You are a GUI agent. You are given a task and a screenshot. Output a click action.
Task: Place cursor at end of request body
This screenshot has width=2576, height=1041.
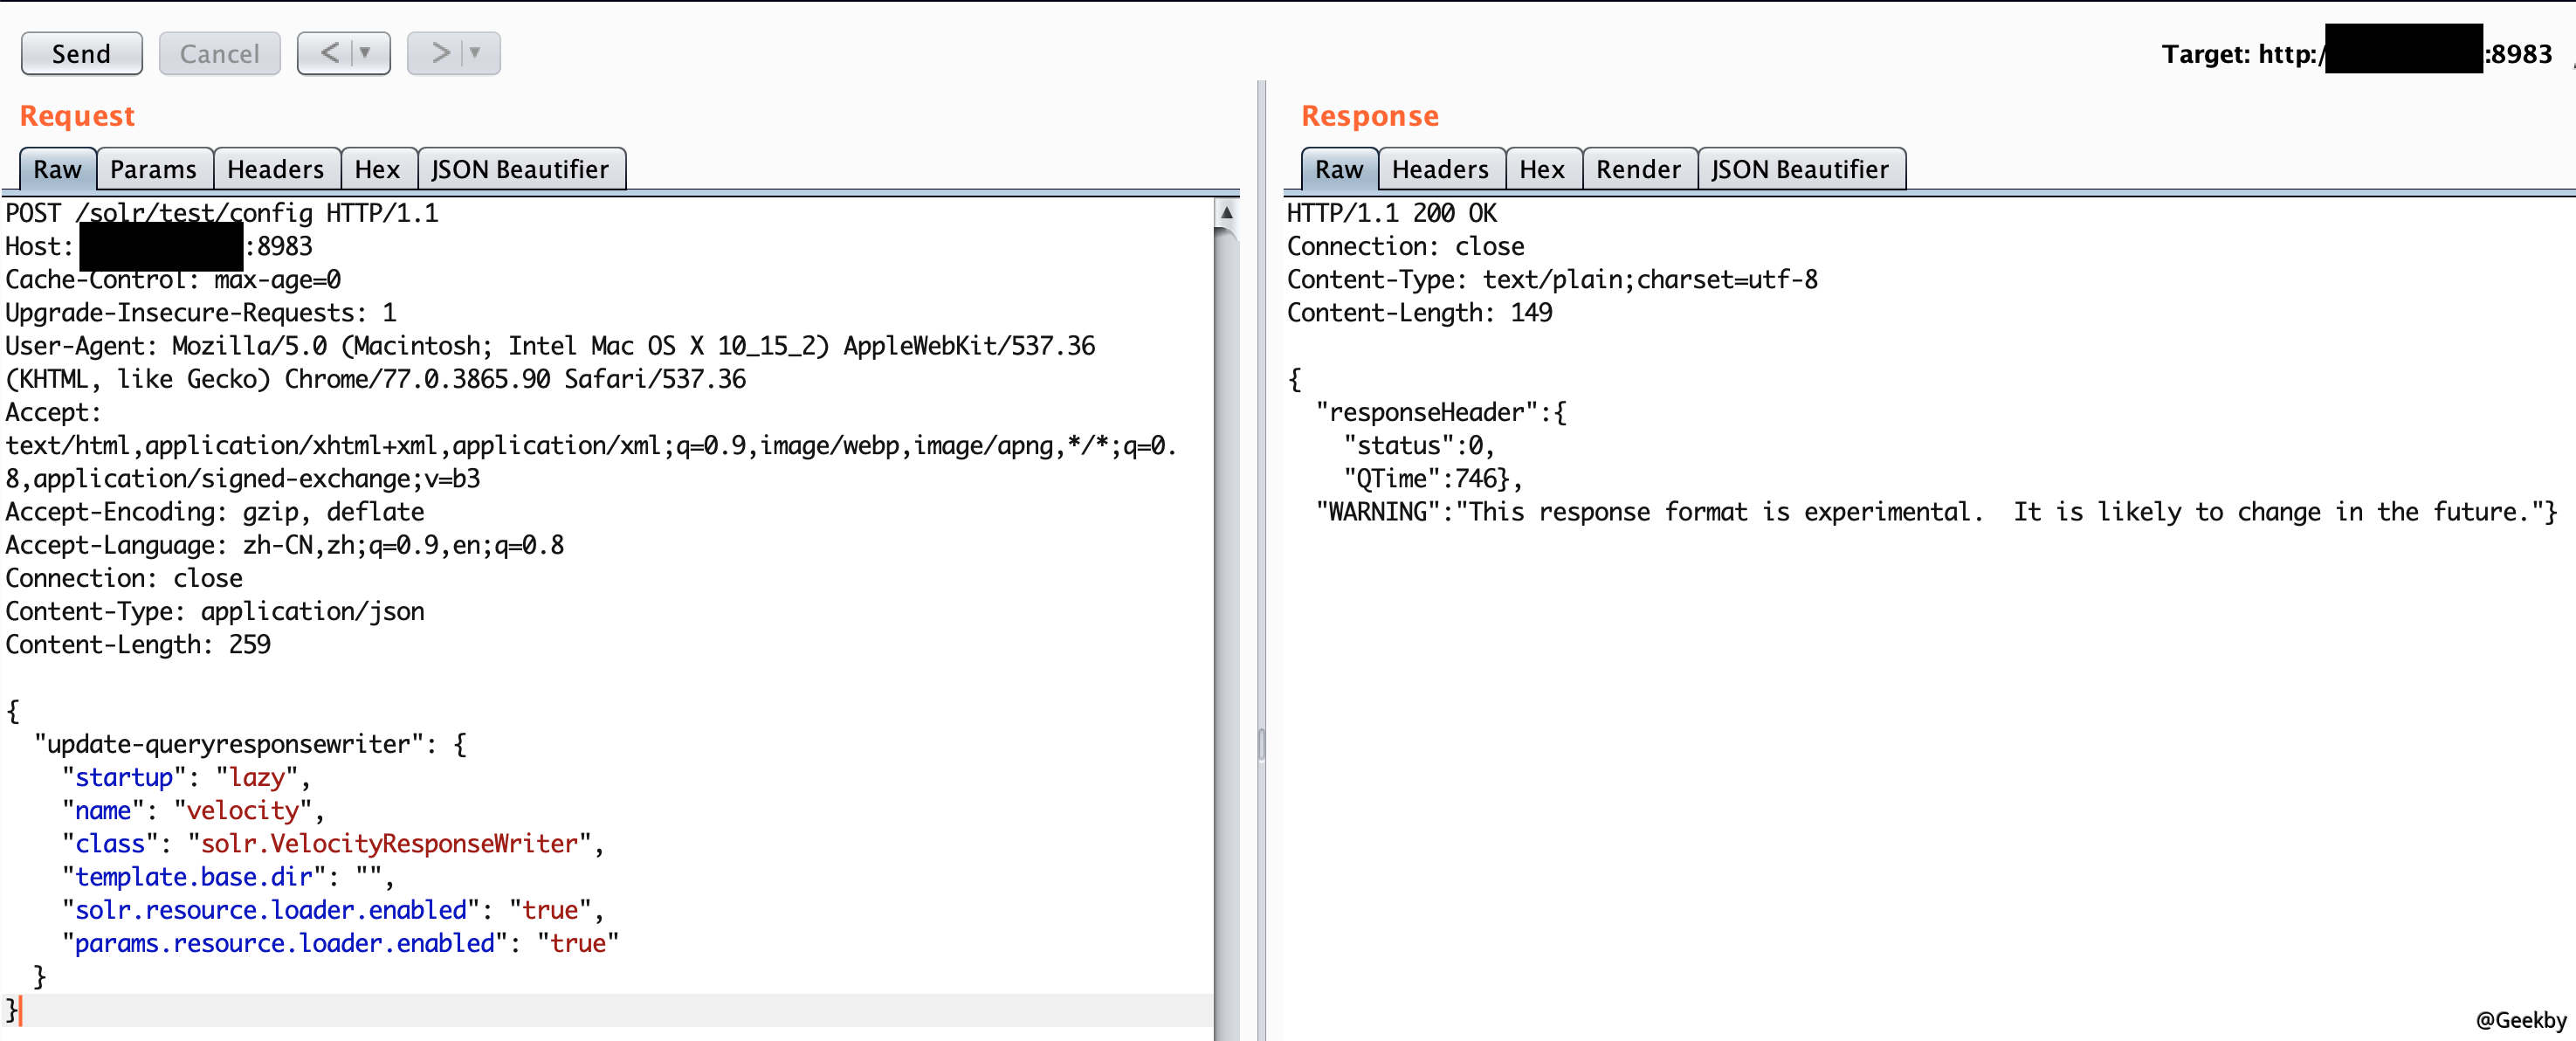tap(20, 1010)
